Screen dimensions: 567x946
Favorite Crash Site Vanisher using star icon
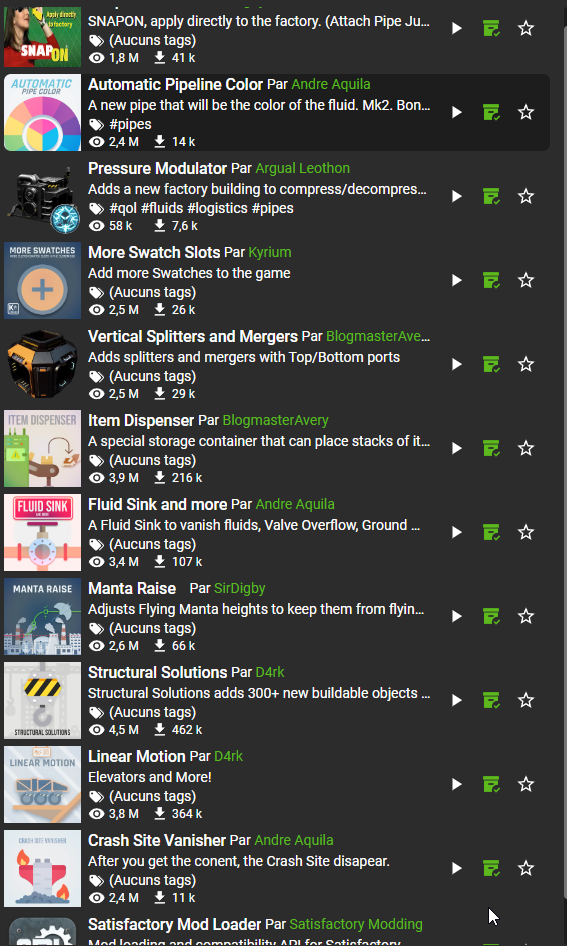(x=526, y=868)
